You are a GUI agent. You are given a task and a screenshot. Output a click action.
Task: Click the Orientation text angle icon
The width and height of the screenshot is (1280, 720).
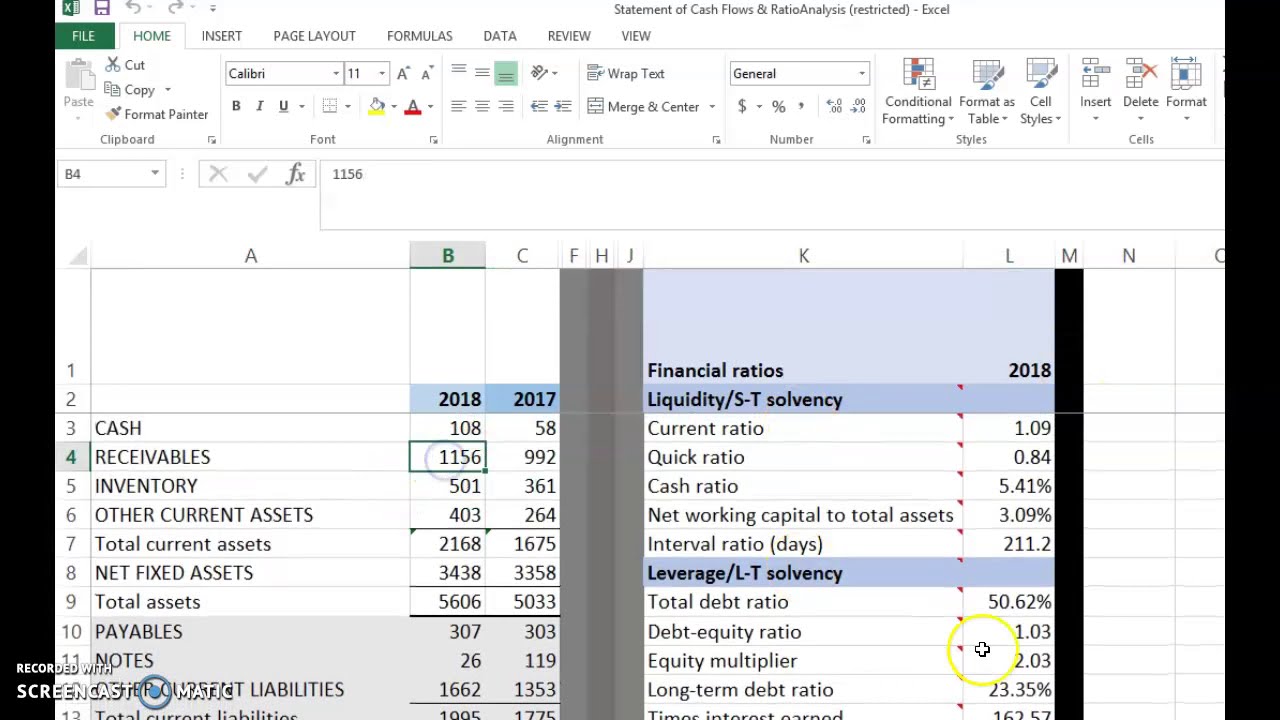tap(540, 73)
